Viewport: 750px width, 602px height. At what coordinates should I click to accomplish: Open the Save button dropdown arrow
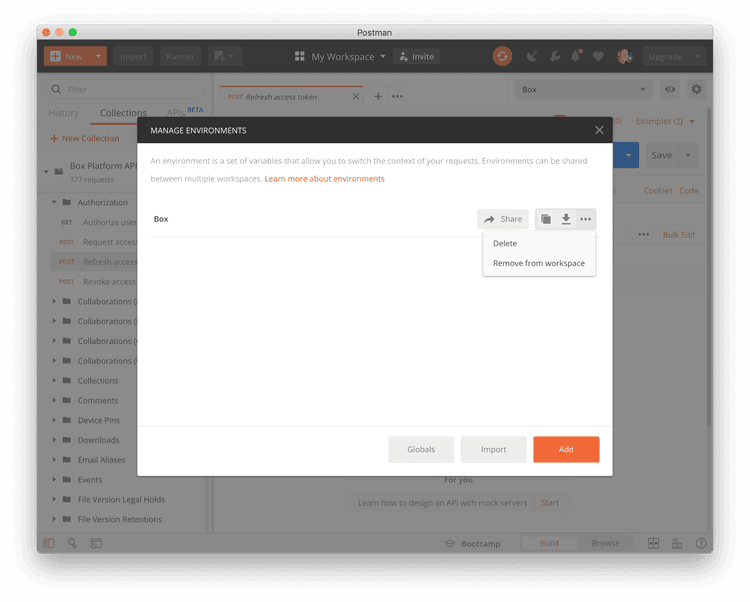(688, 155)
